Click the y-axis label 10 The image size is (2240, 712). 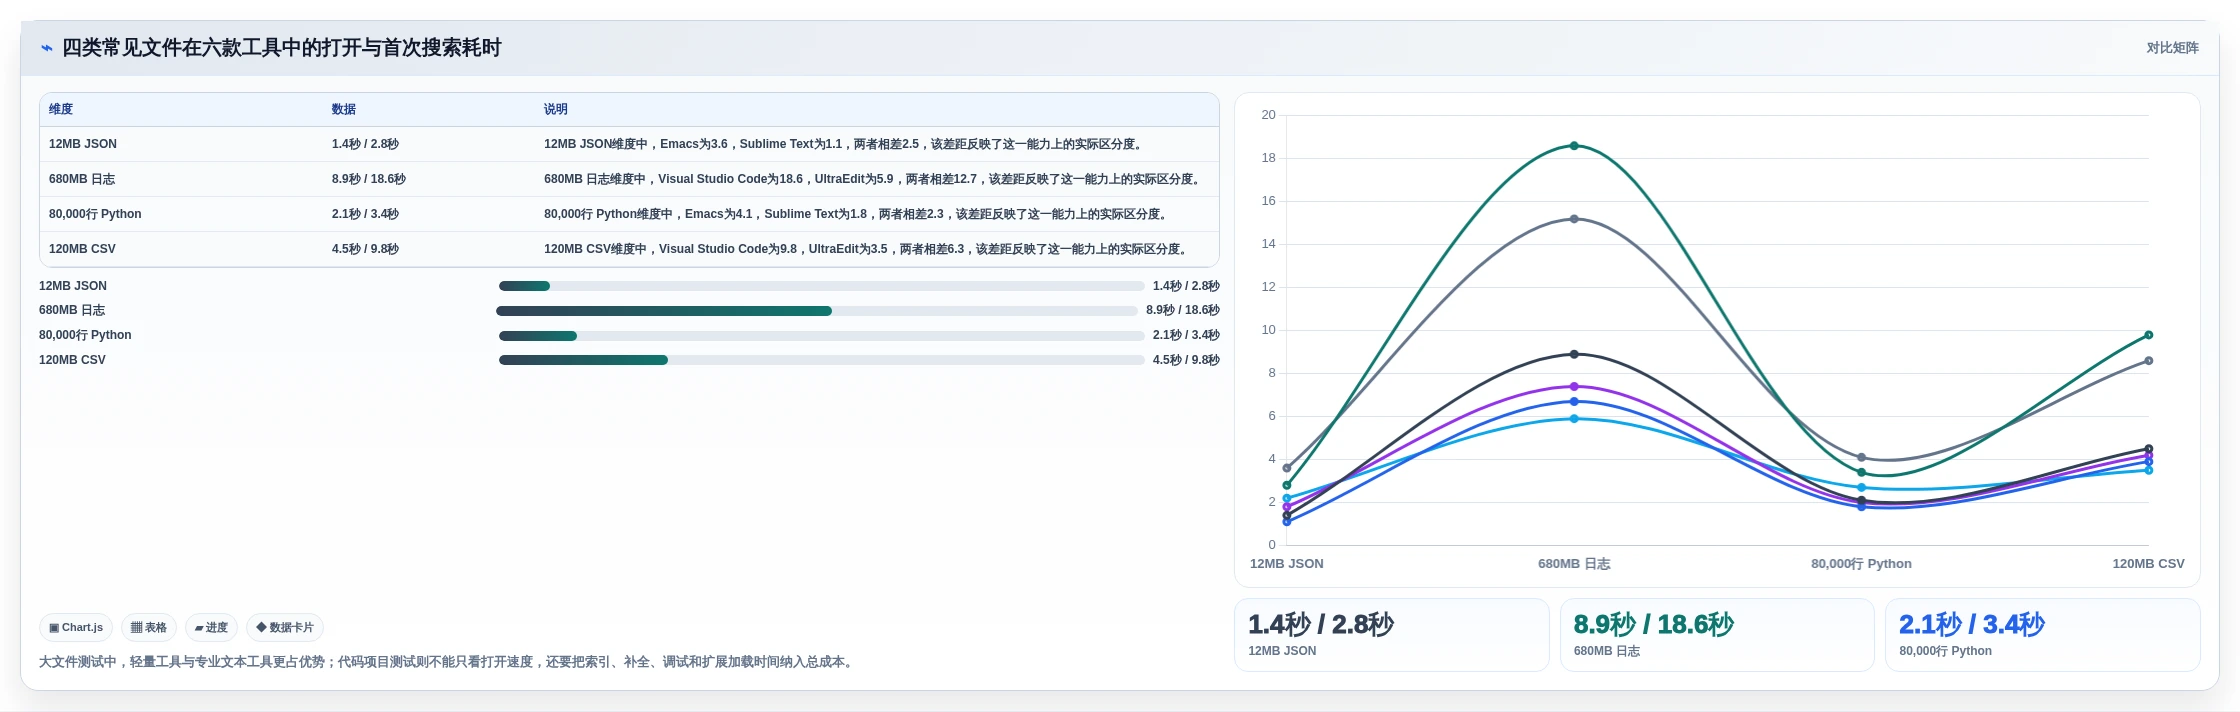pyautogui.click(x=1268, y=330)
